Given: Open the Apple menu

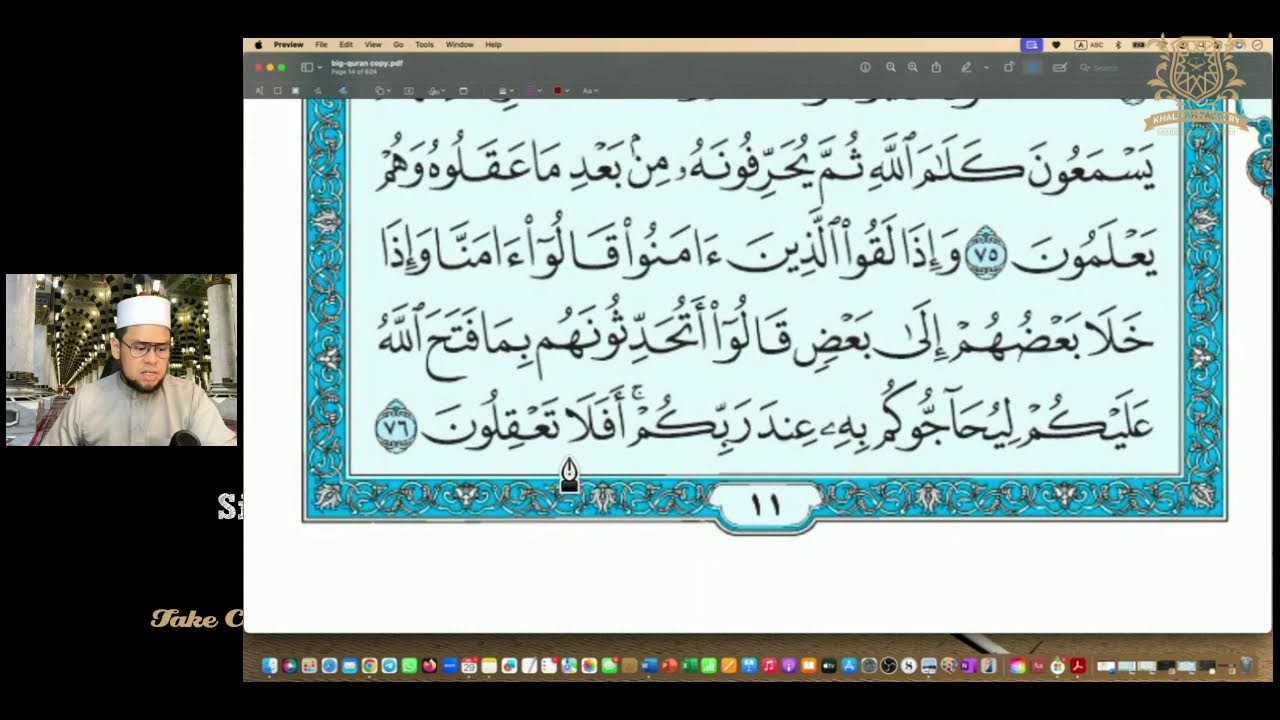Looking at the screenshot, I should (x=258, y=45).
